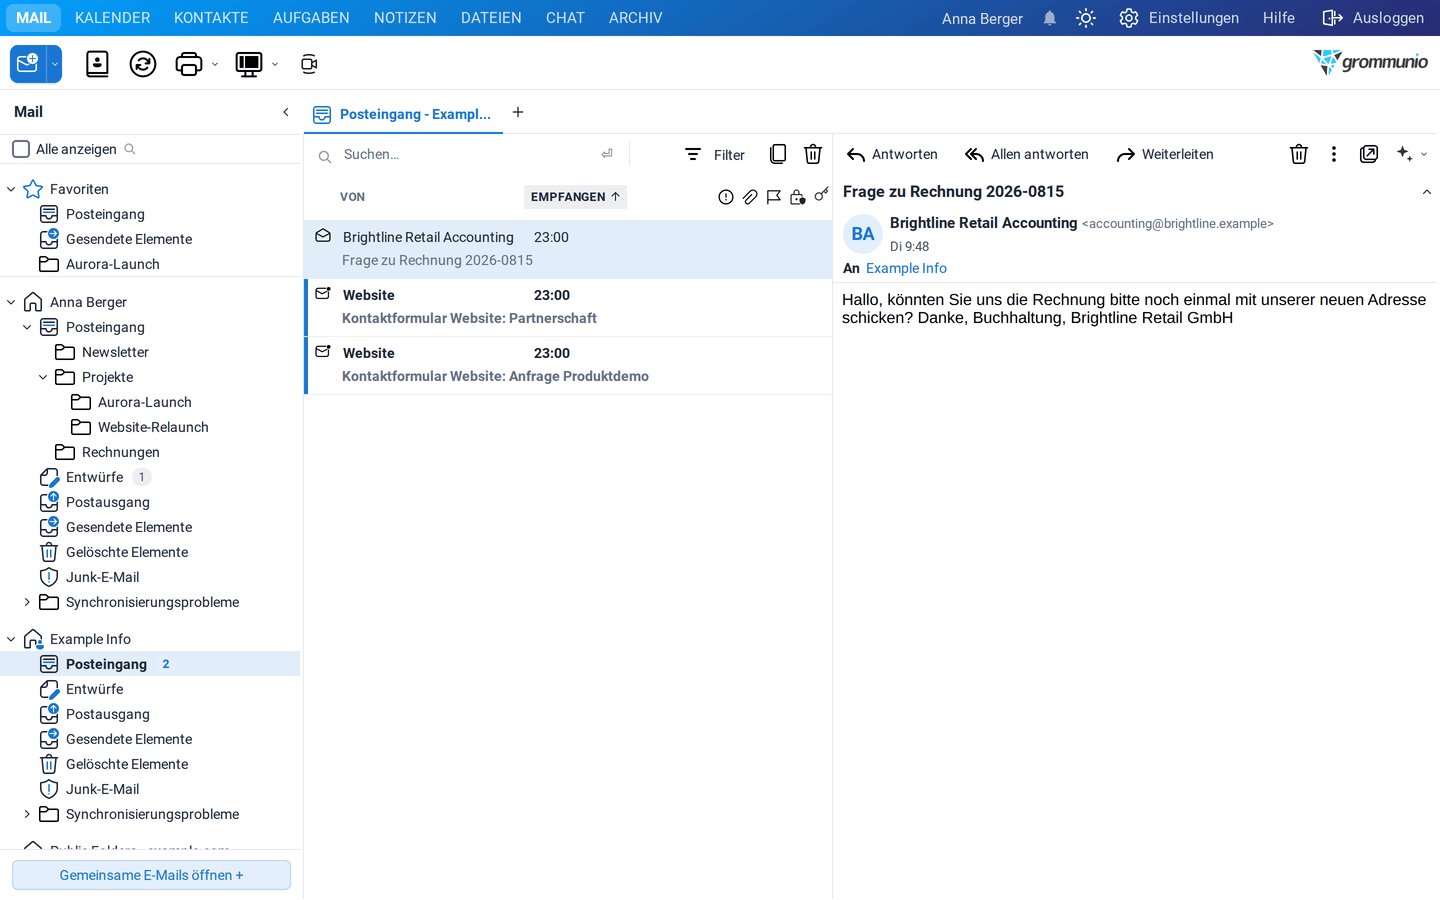Collapse the Example Info account
1440x900 pixels.
click(x=11, y=639)
